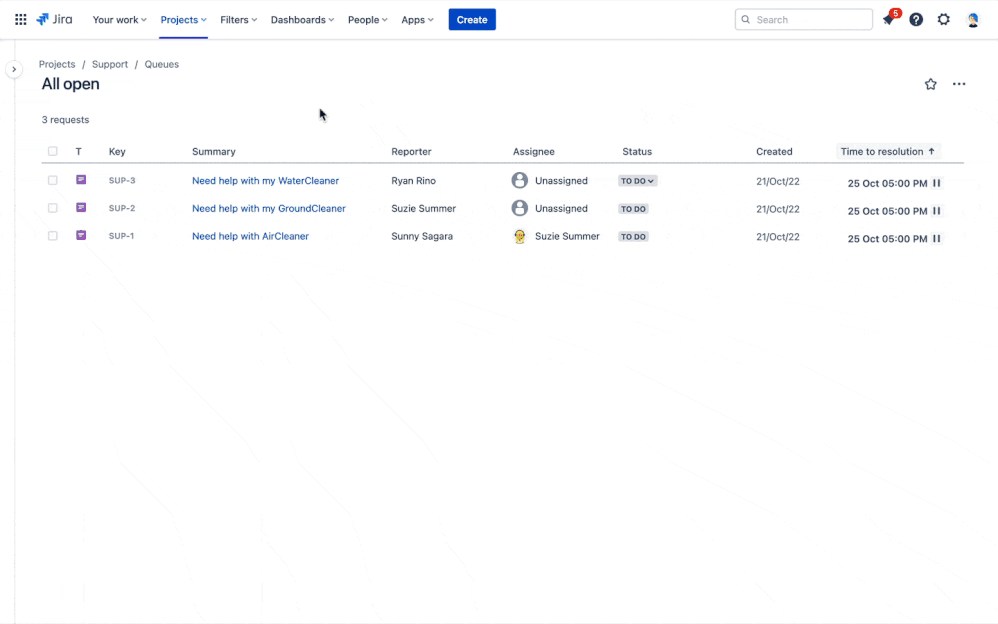Click the Create button
This screenshot has width=998, height=624.
click(472, 20)
